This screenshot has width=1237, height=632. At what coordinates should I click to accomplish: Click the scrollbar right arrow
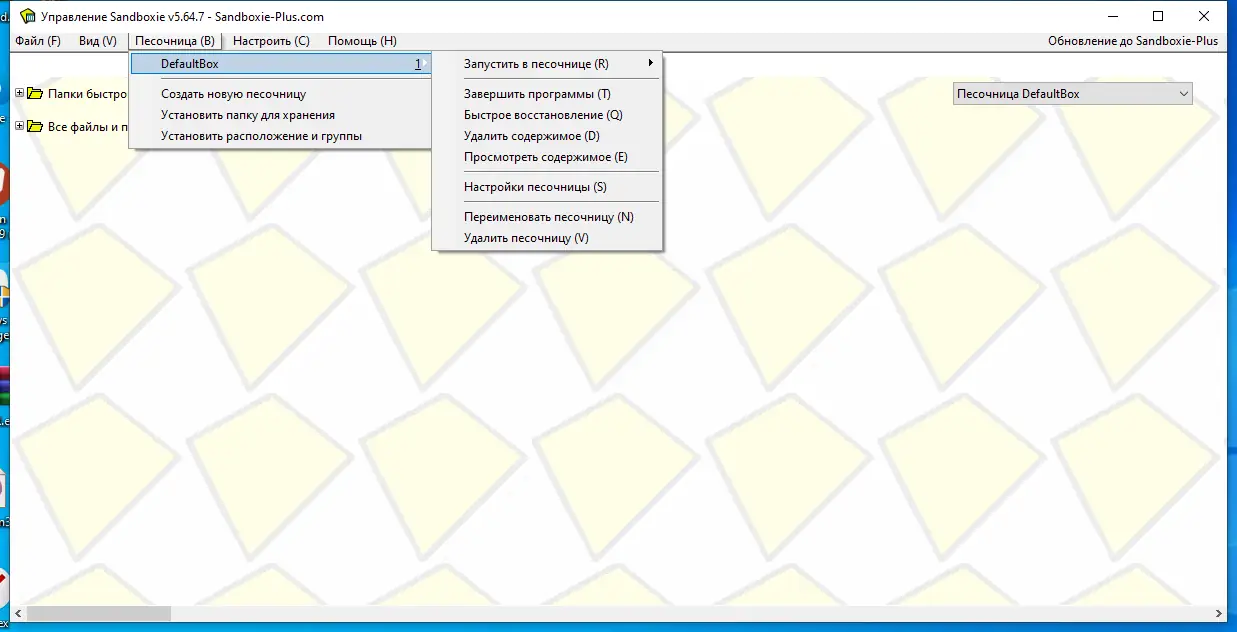(1219, 613)
